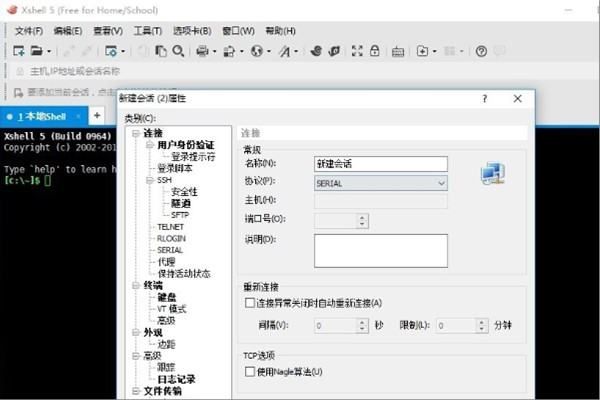Toggle the fullscreen toolbar icon
Image resolution: width=600 pixels, height=400 pixels.
(357, 51)
